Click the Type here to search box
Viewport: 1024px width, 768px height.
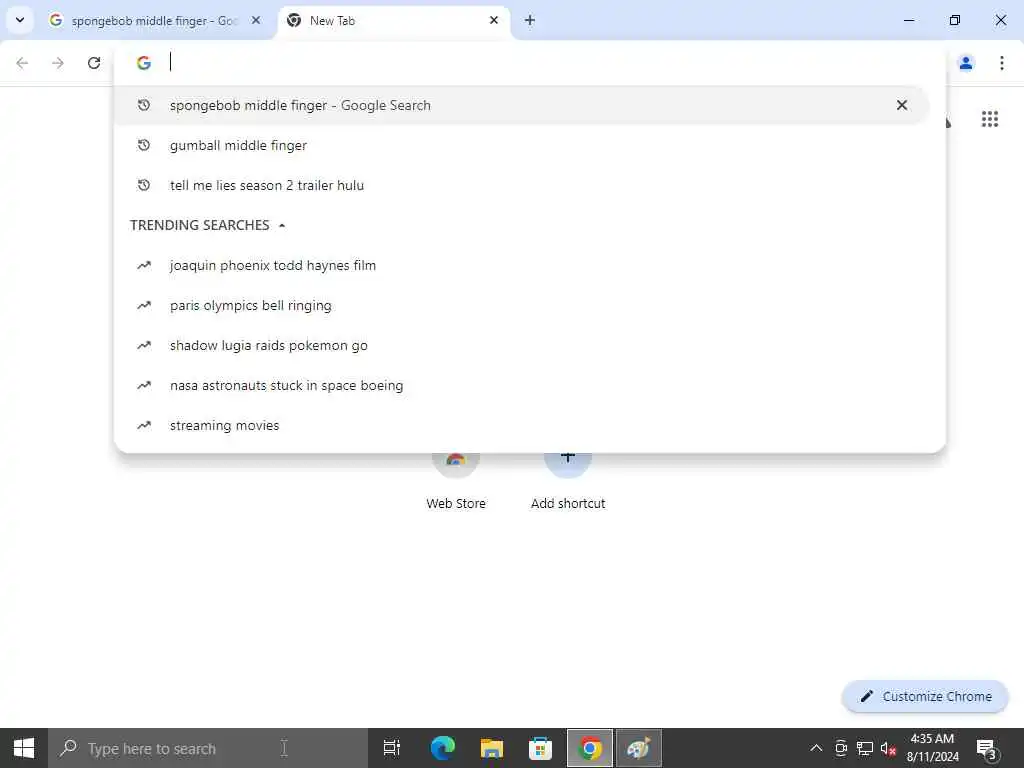coord(208,748)
